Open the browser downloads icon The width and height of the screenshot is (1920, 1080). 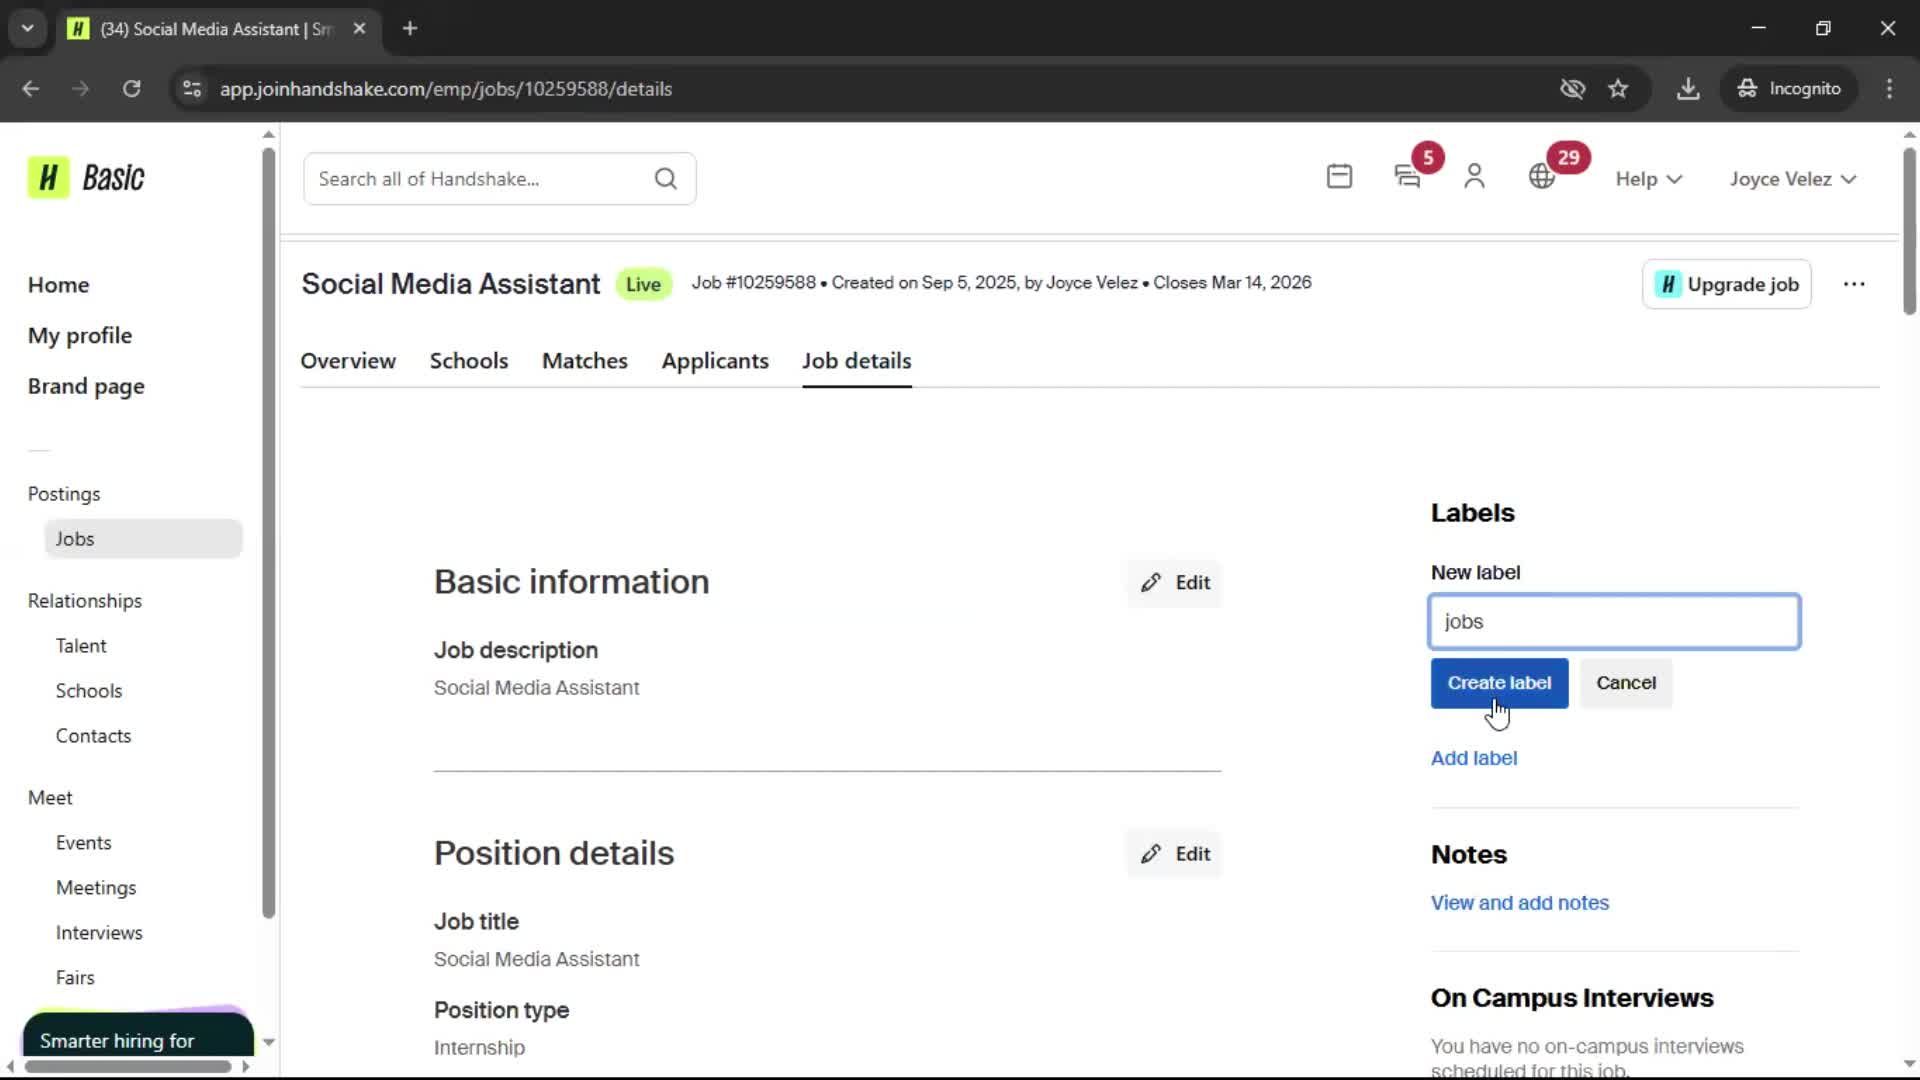coord(1688,89)
